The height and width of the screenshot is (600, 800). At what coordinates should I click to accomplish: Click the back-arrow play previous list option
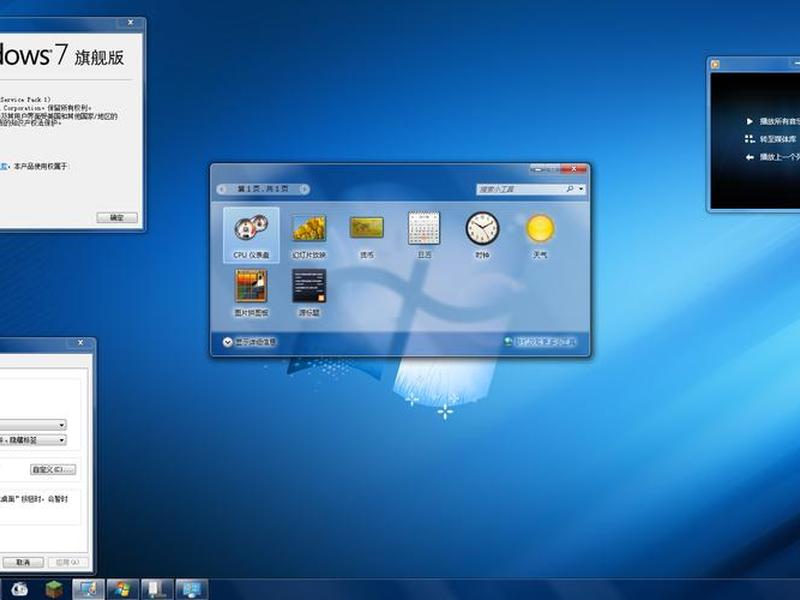(x=772, y=157)
